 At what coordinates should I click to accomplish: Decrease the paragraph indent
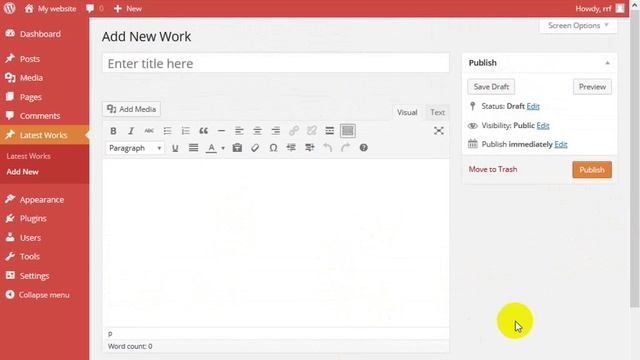tap(291, 148)
